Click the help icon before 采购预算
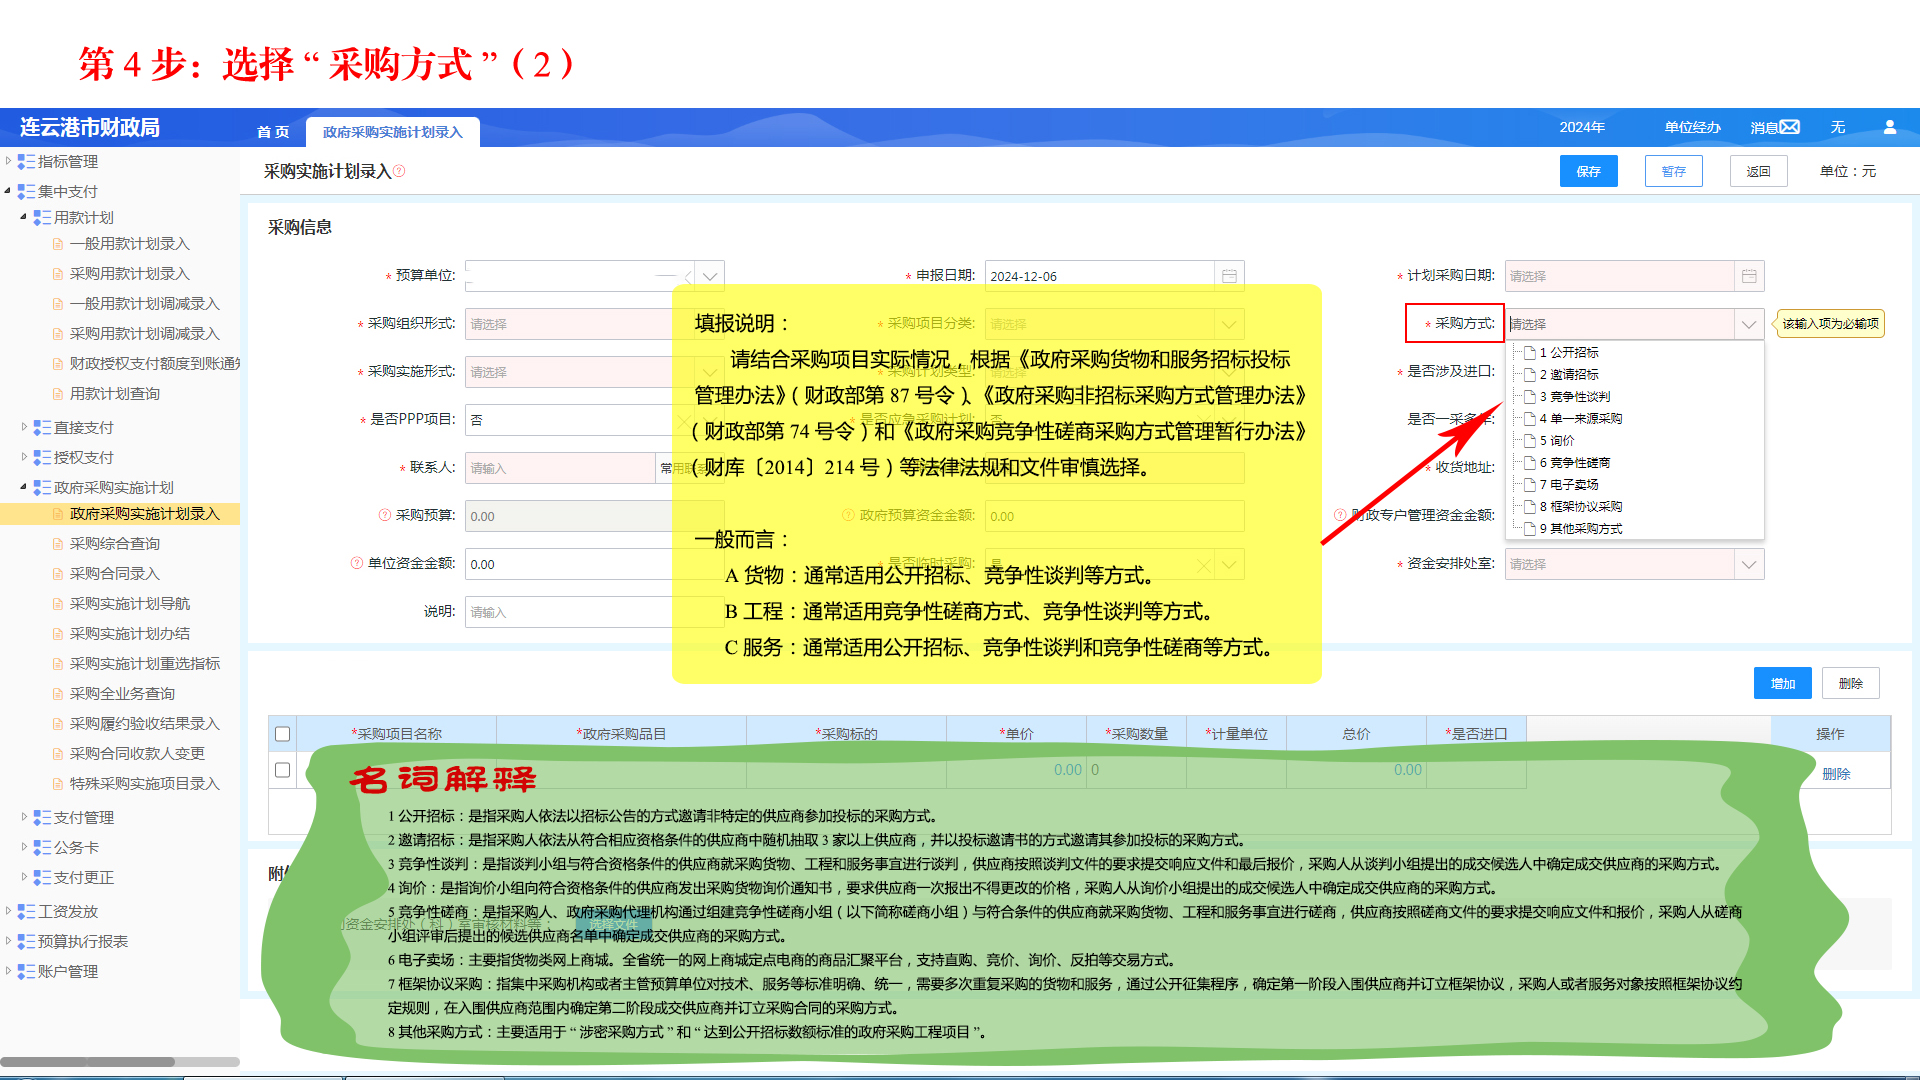1920x1080 pixels. (x=385, y=515)
